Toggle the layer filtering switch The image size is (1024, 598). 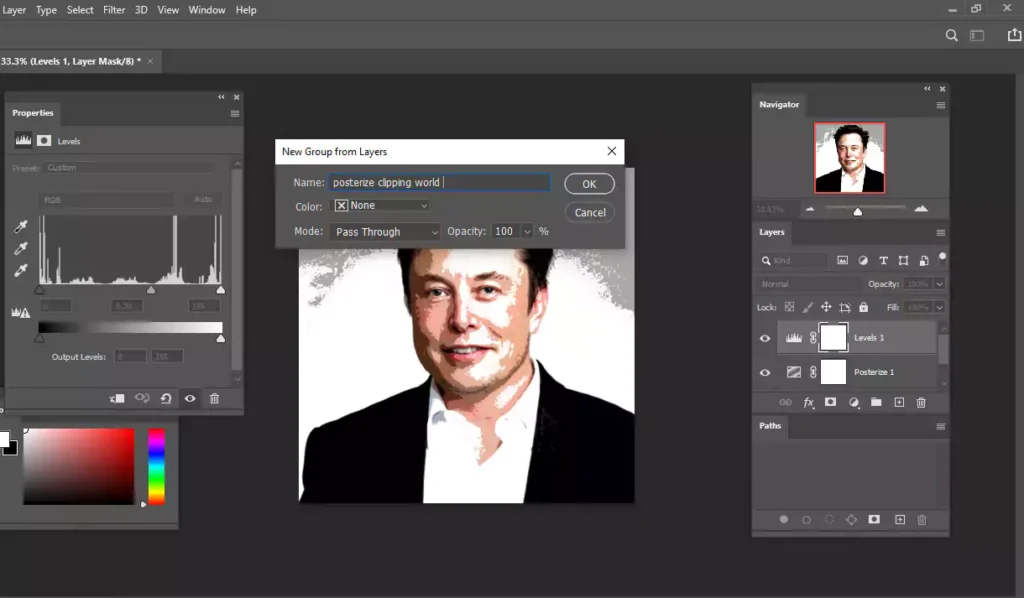click(x=942, y=259)
